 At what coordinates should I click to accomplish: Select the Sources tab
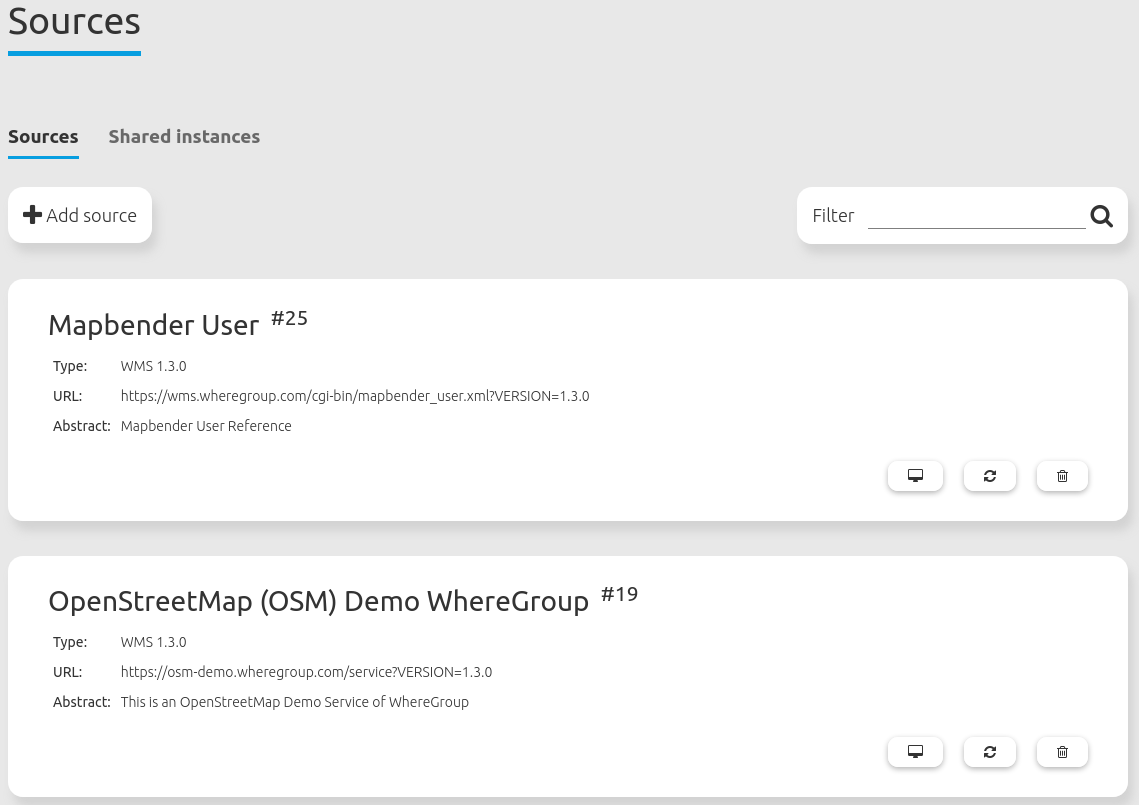pos(43,137)
